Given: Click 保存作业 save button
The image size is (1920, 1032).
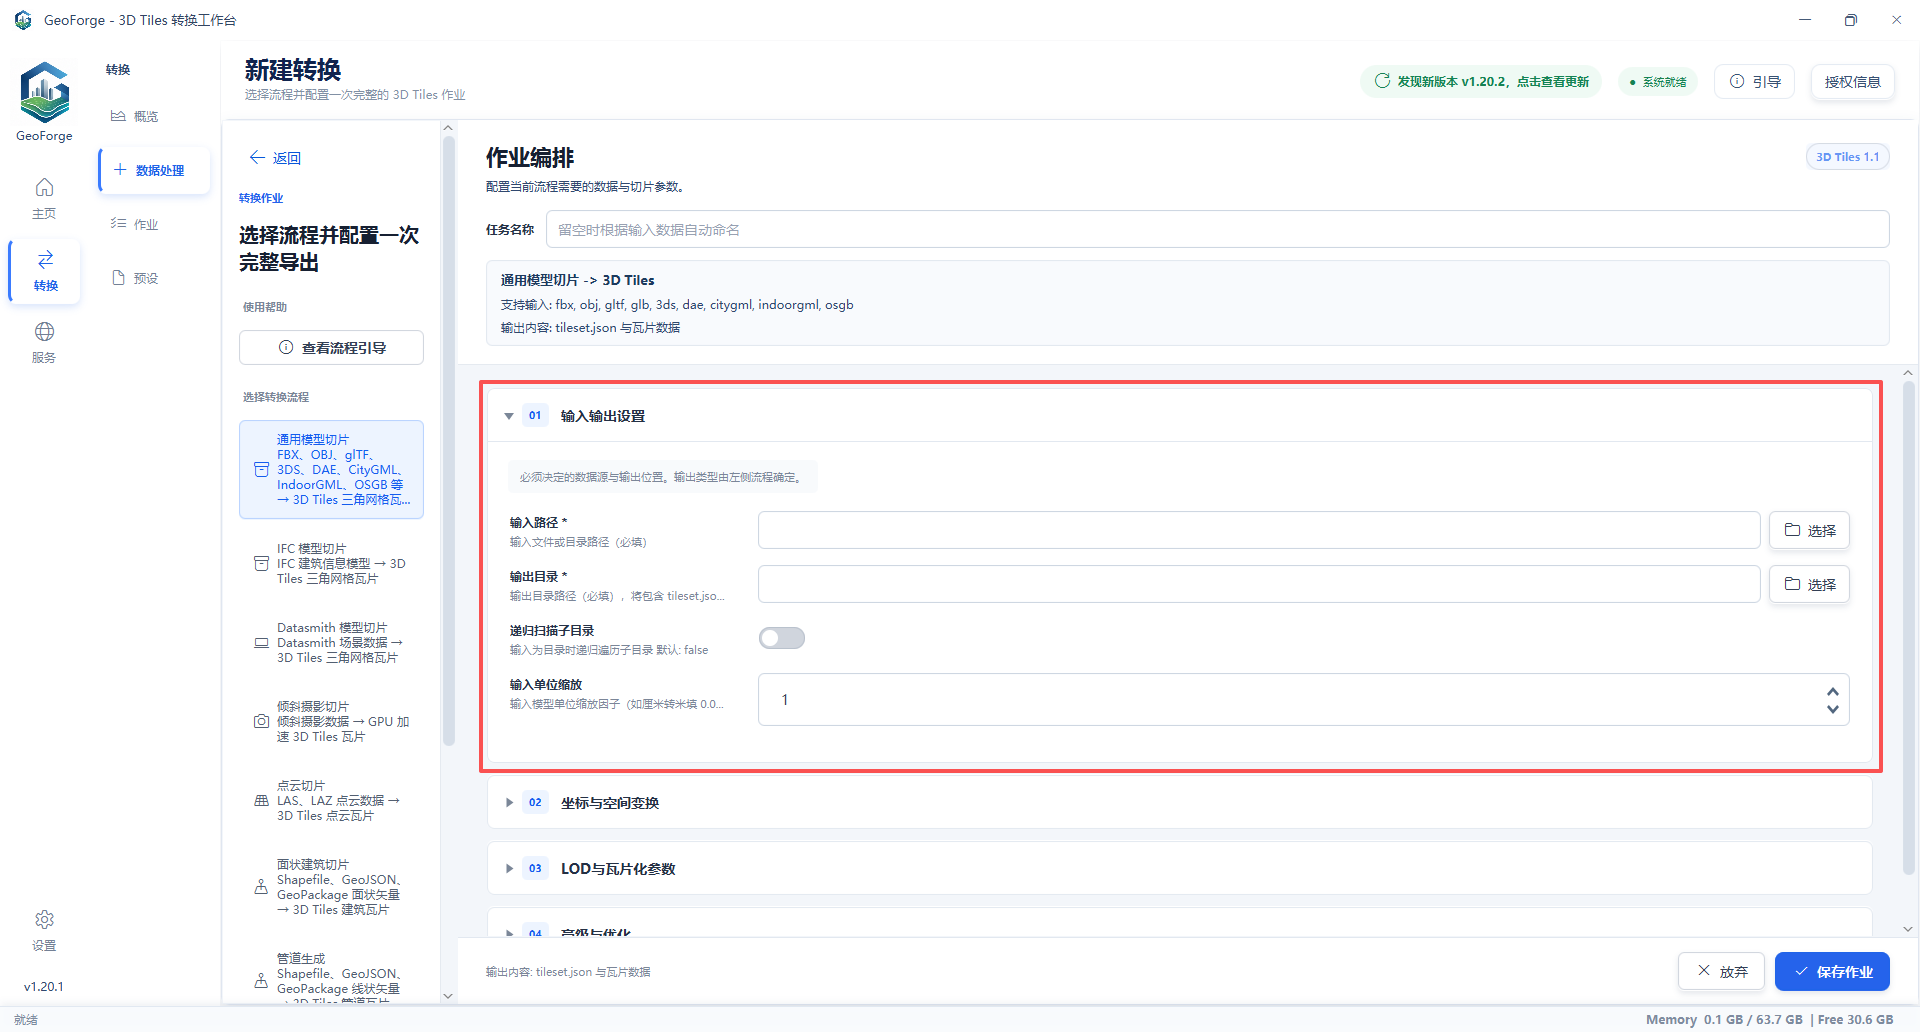Looking at the screenshot, I should coord(1832,971).
